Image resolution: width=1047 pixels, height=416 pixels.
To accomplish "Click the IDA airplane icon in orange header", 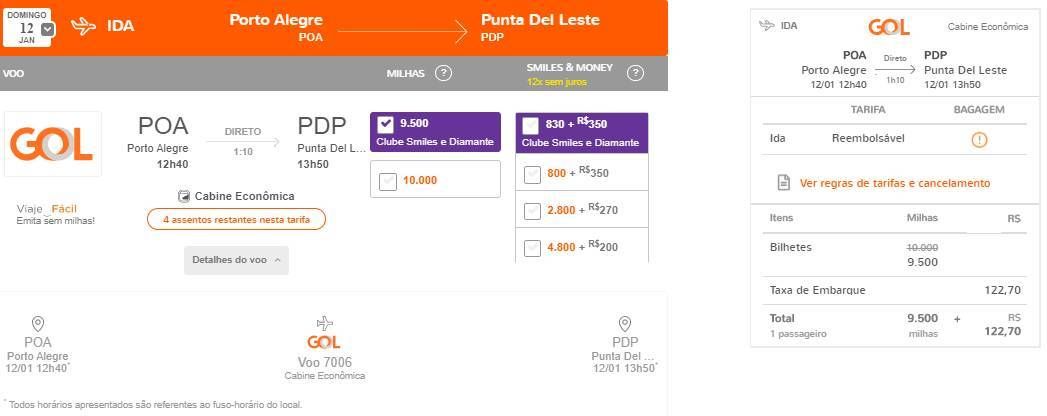I will coord(83,27).
